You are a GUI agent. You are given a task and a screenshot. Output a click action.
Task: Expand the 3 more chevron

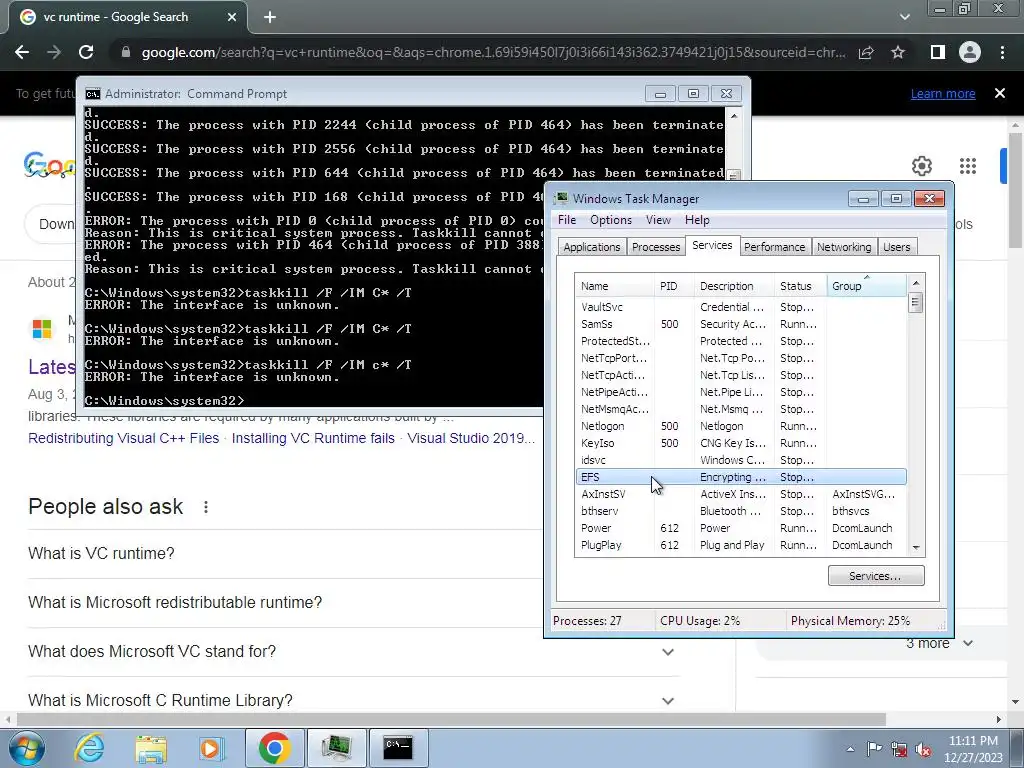pyautogui.click(x=968, y=643)
